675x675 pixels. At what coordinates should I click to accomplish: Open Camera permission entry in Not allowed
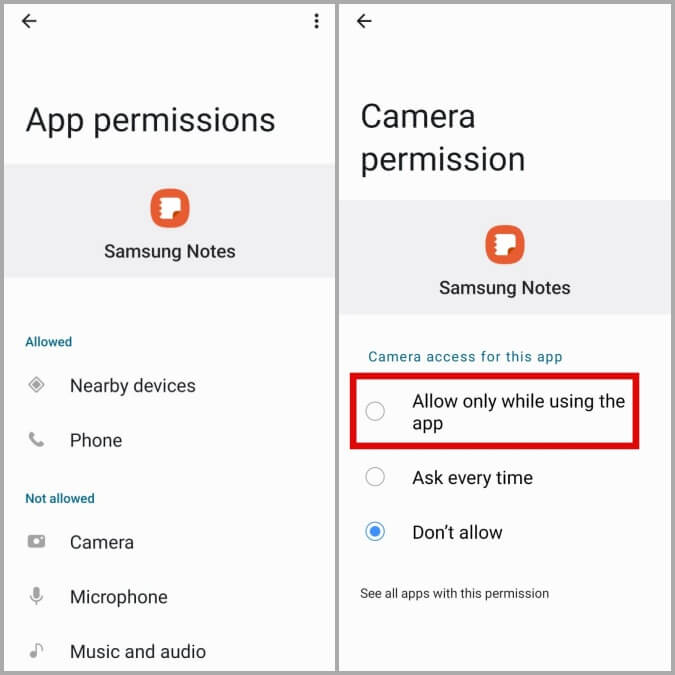click(170, 542)
